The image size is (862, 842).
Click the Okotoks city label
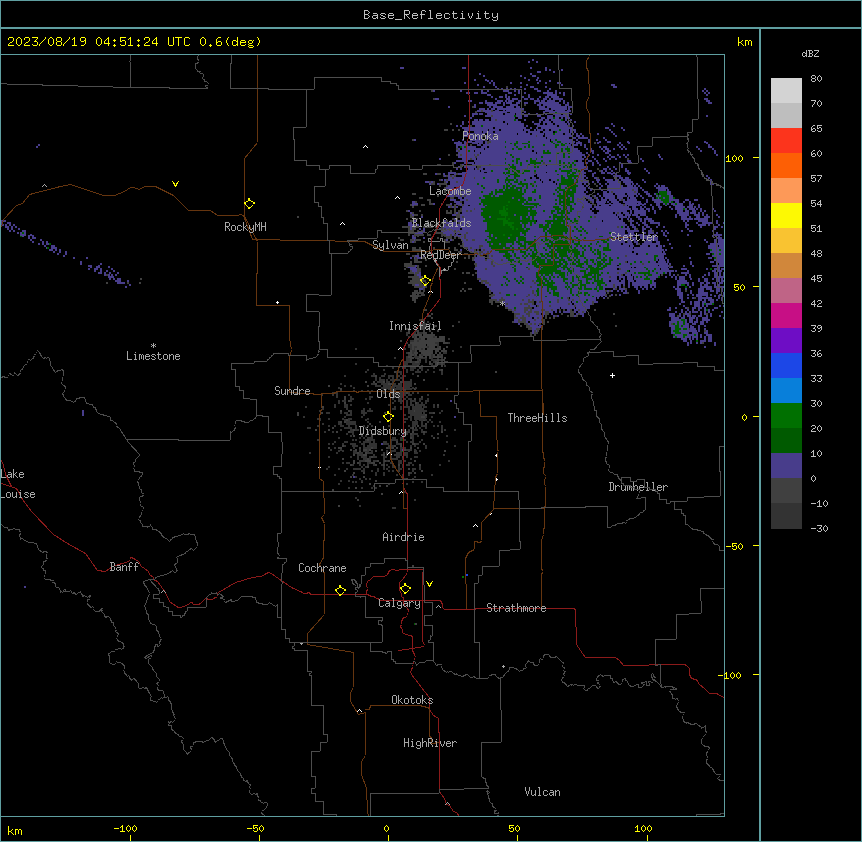[412, 700]
